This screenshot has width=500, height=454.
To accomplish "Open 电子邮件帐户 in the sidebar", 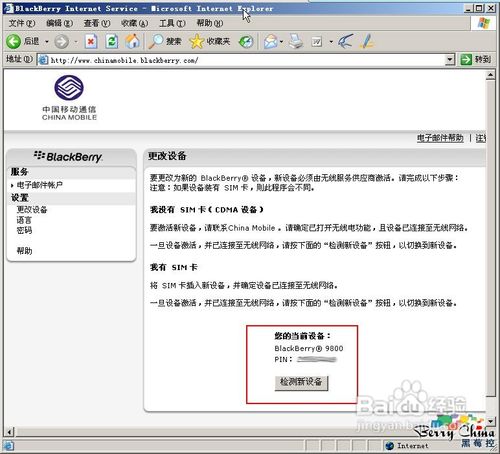I will click(x=39, y=185).
